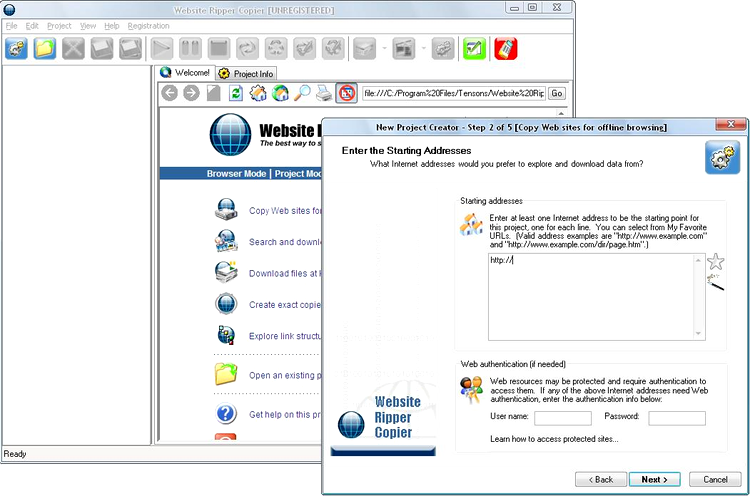Click the Cancel button in the dialog
The image size is (750, 496).
[715, 479]
